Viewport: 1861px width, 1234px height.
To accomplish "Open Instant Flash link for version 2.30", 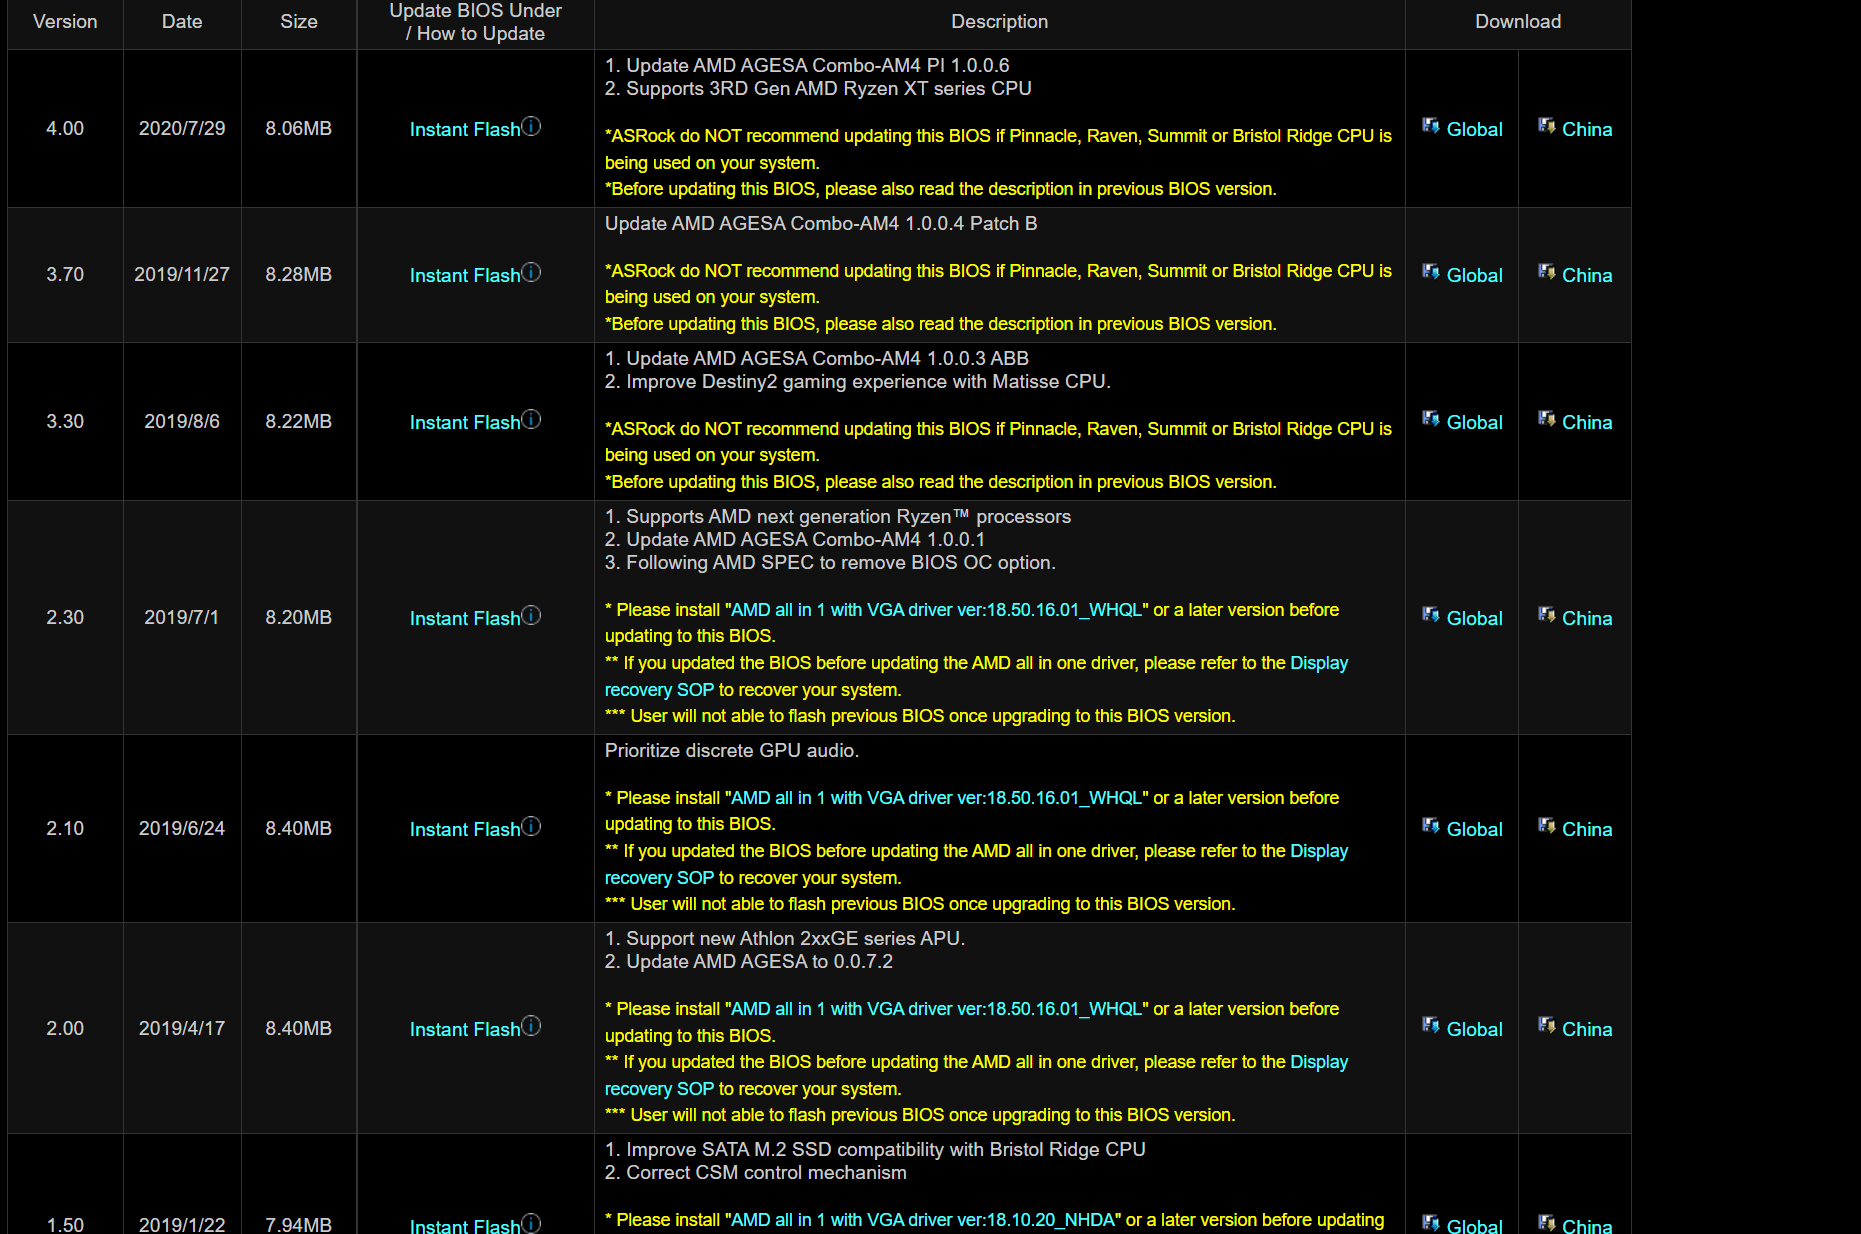I will pos(465,618).
